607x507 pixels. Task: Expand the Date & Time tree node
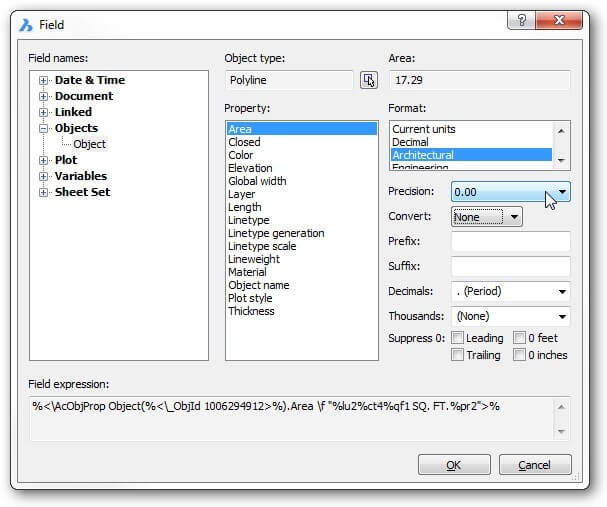click(43, 81)
